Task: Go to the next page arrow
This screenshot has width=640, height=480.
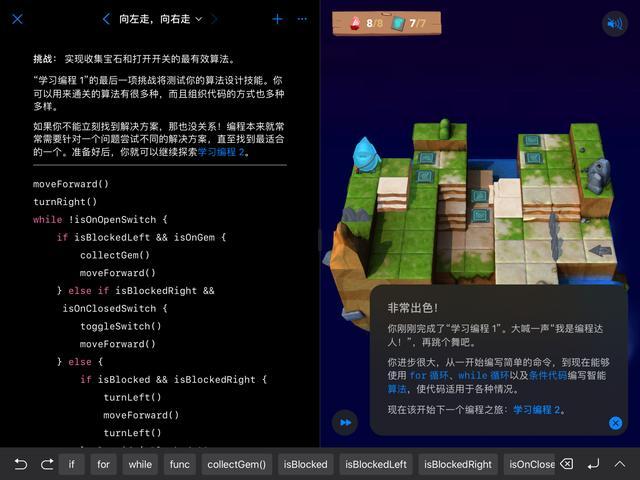Action: pyautogui.click(x=215, y=19)
